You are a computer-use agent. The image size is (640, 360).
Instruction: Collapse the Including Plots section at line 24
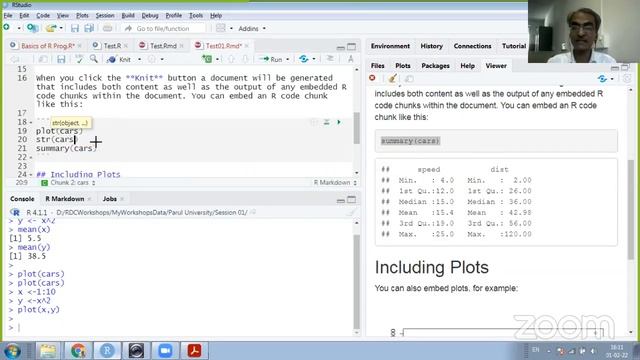pos(31,174)
